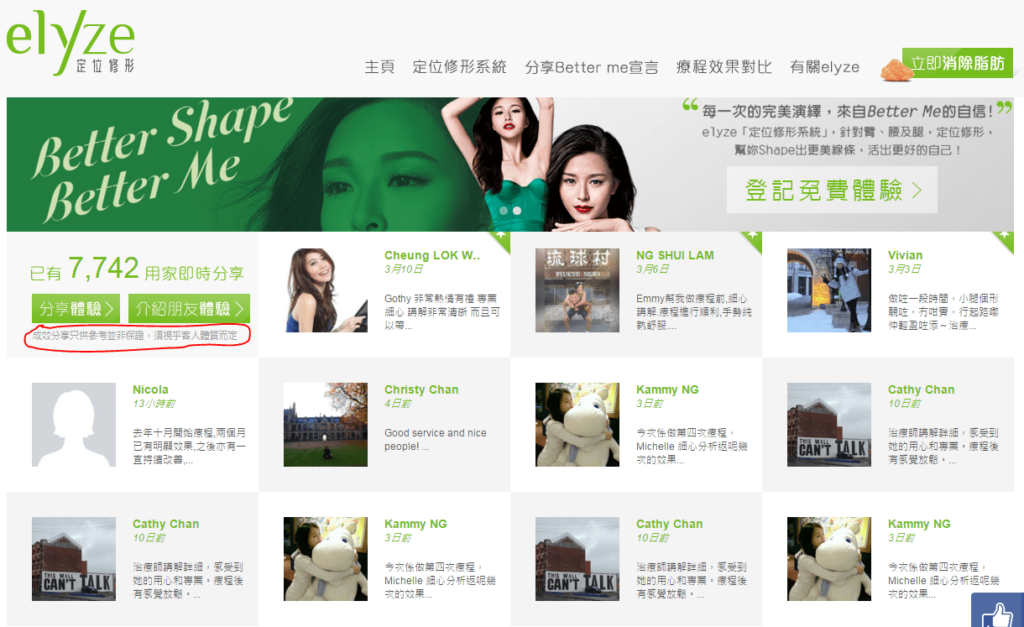The height and width of the screenshot is (627, 1024).
Task: Click the 立即消除脂肪 button
Action: (957, 63)
